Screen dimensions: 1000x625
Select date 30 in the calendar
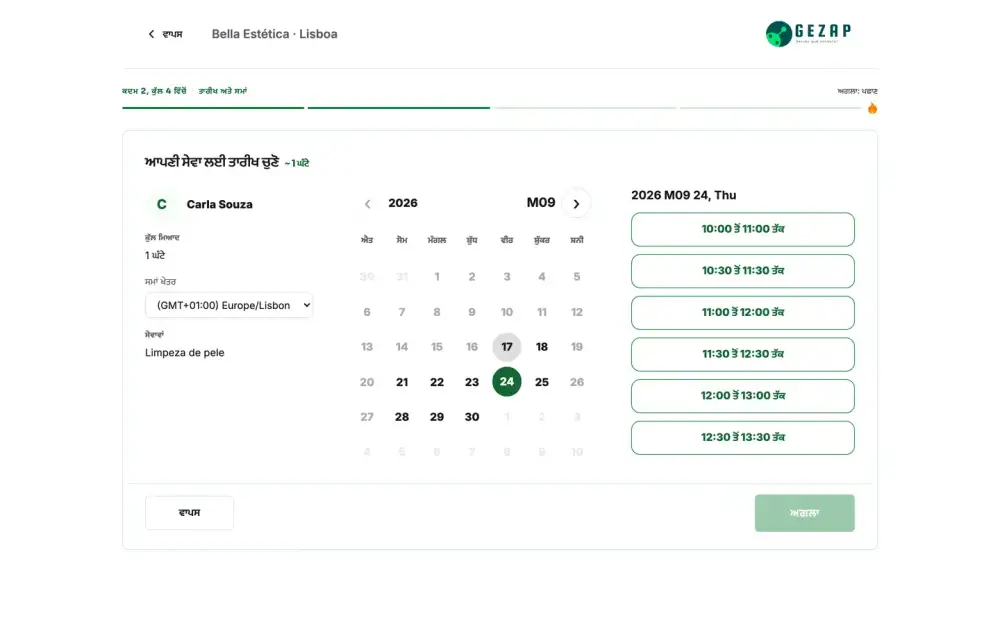coord(471,416)
